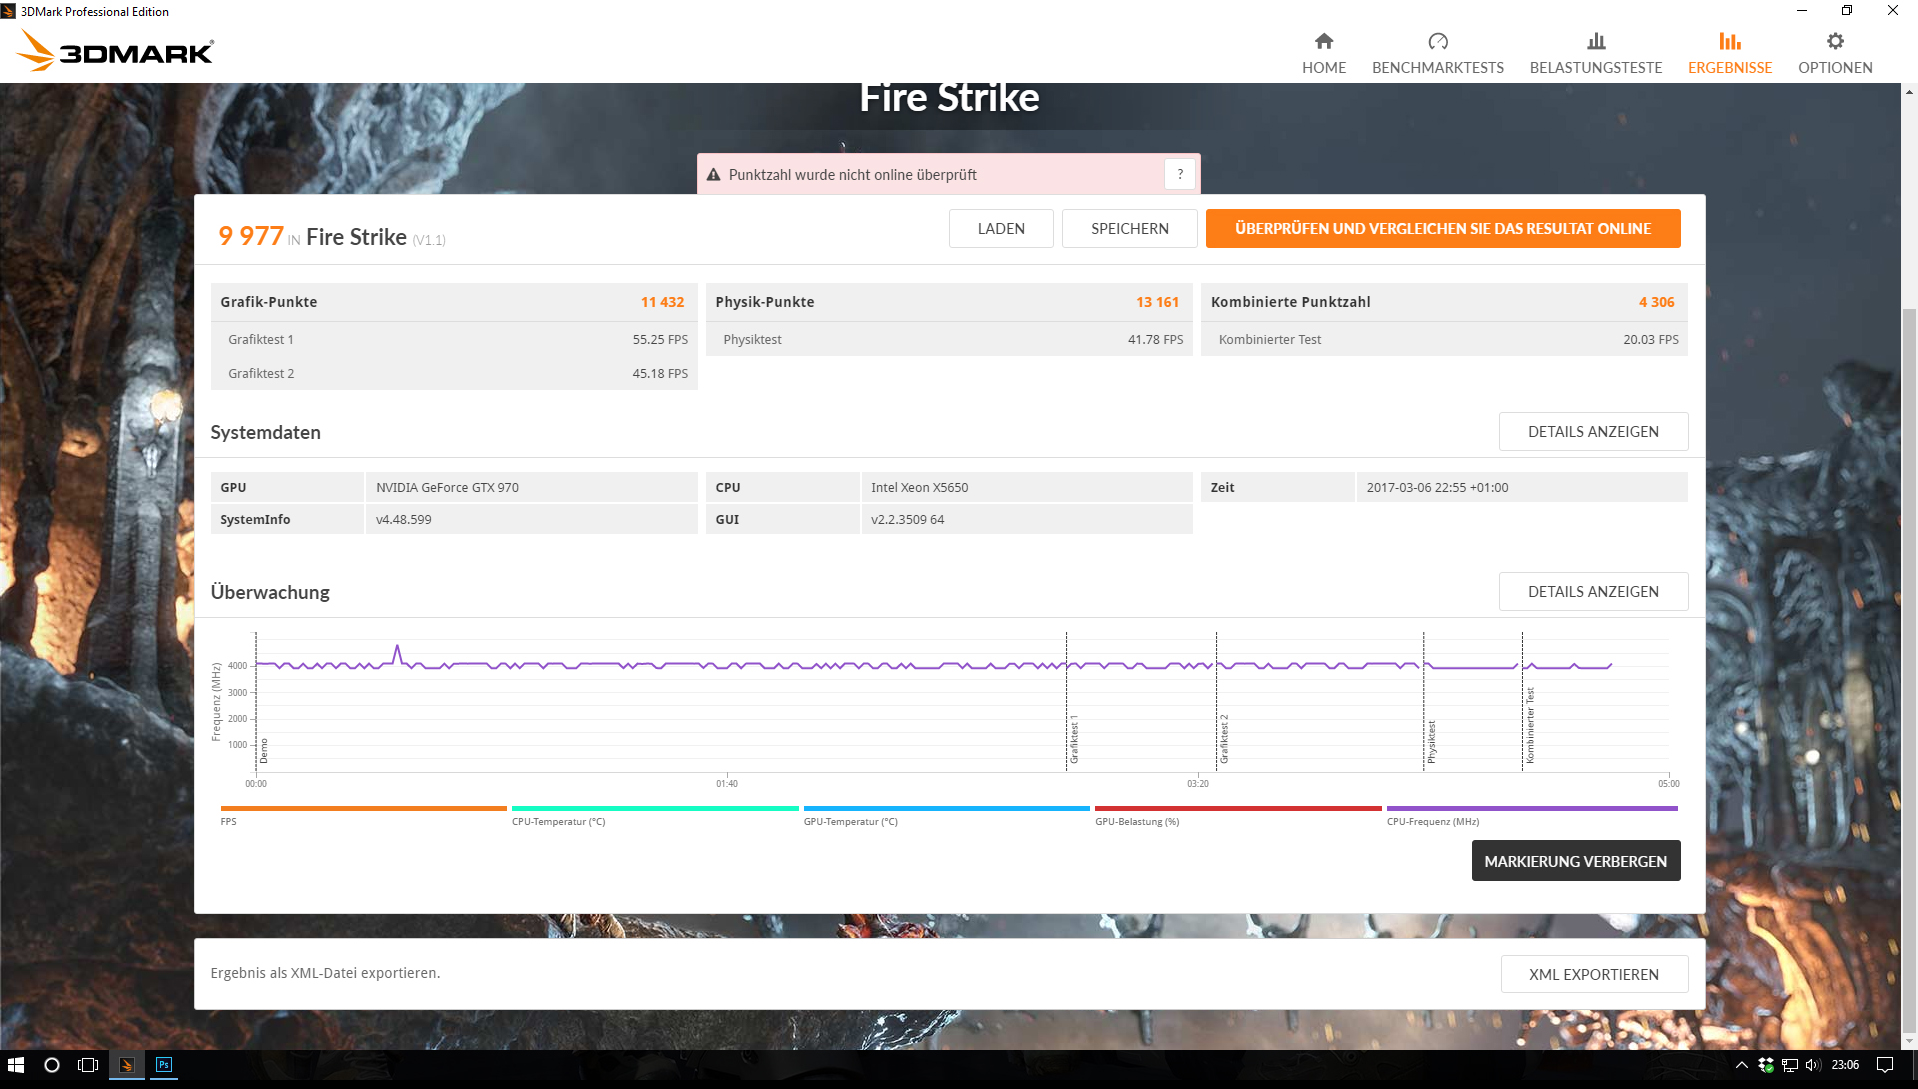Click the GUI version v2.2.3509 64
The width and height of the screenshot is (1918, 1089).
click(x=907, y=520)
